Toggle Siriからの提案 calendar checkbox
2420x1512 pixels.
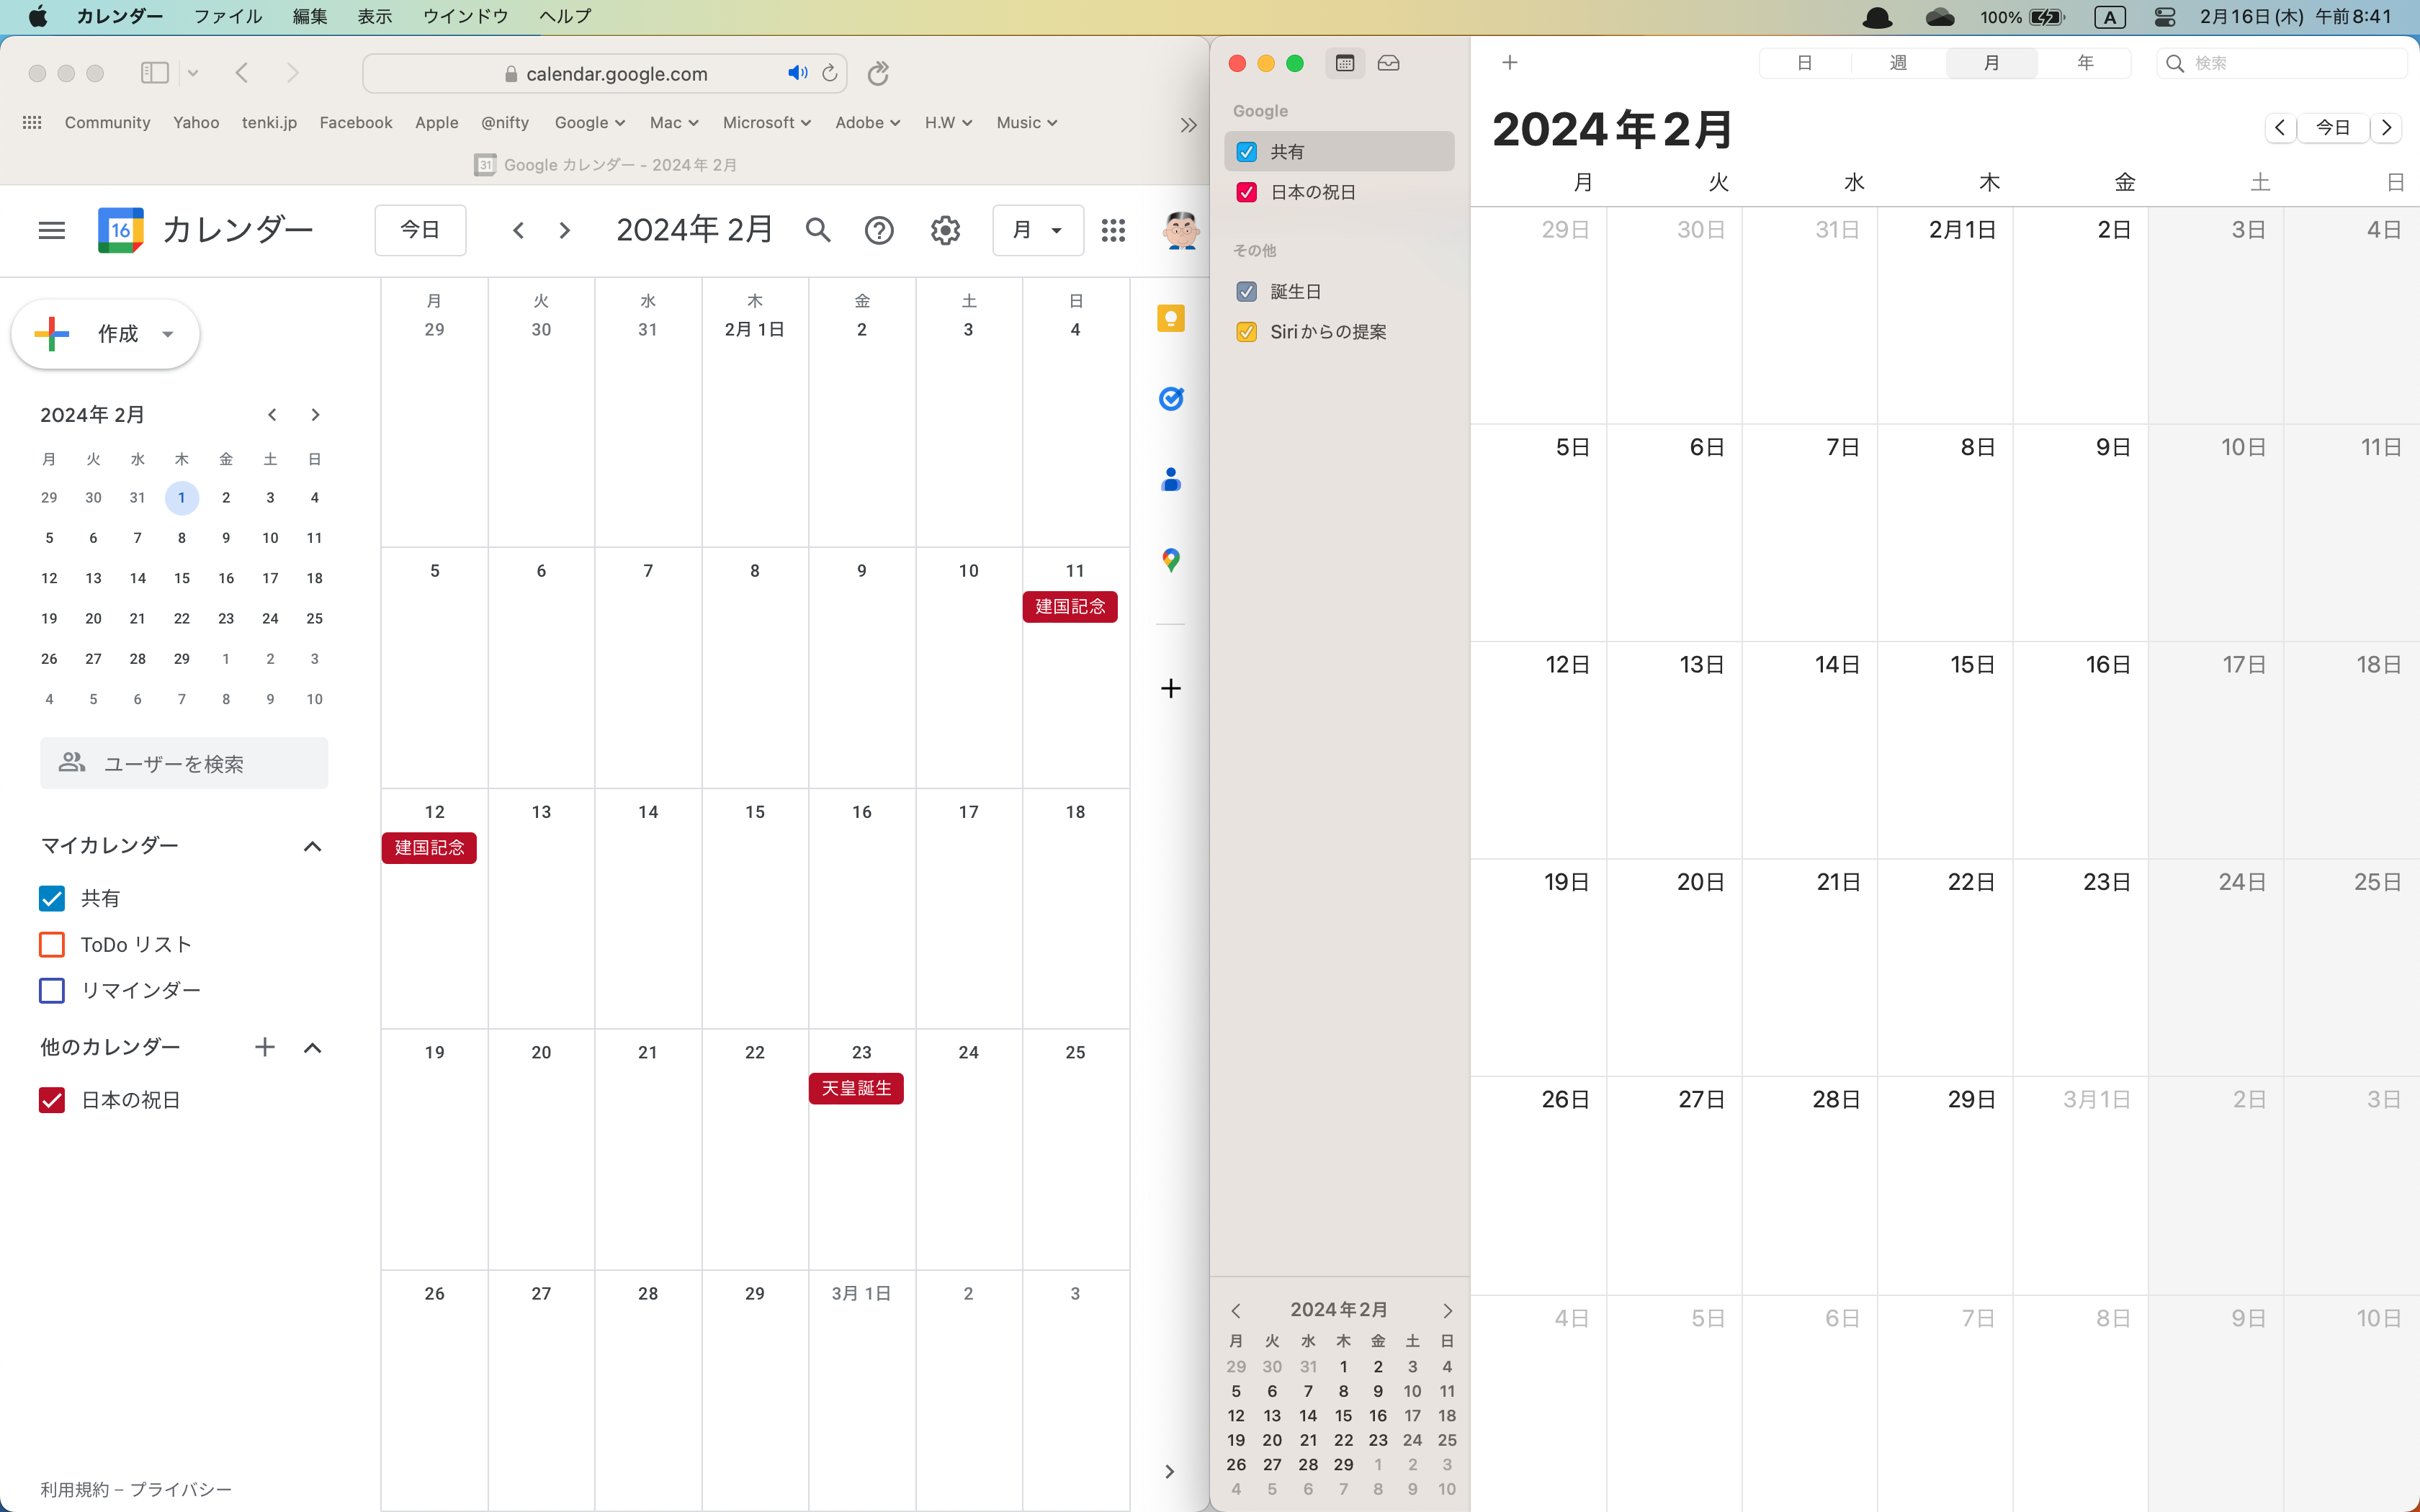pos(1246,332)
